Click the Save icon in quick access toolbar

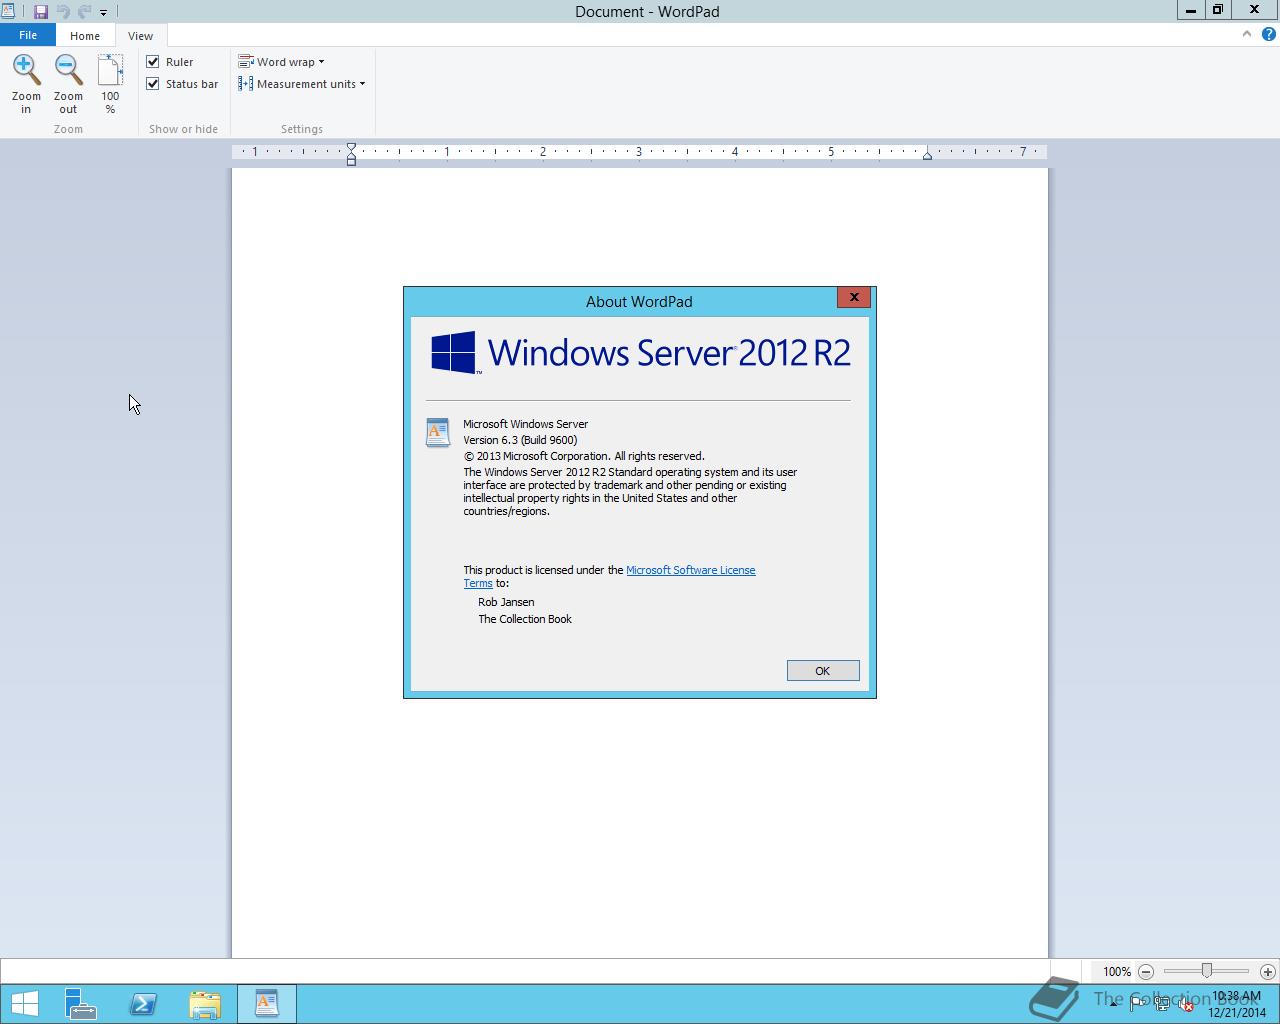[41, 12]
